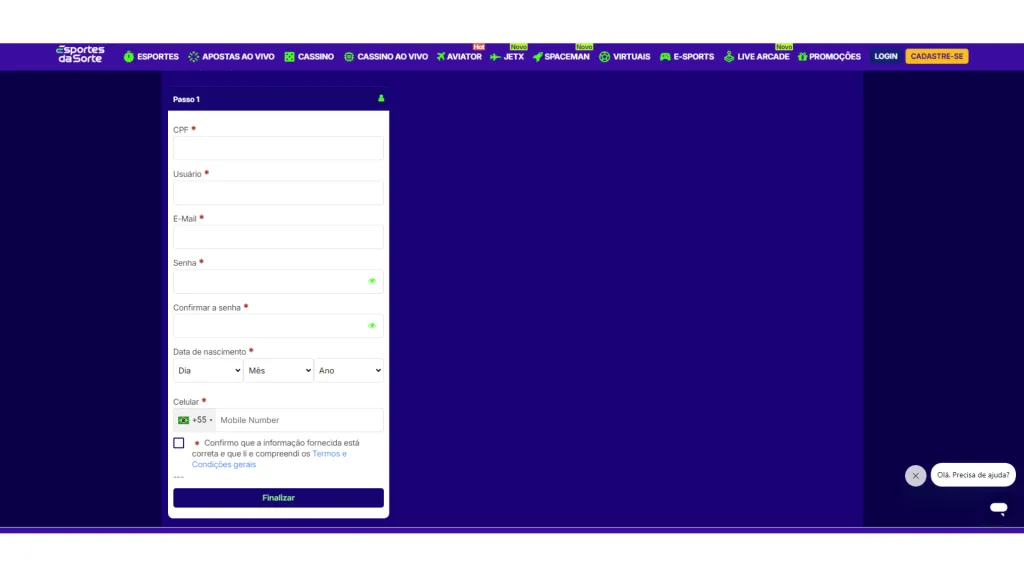Click the Promoções gift icon
The height and width of the screenshot is (576, 1024).
click(802, 57)
